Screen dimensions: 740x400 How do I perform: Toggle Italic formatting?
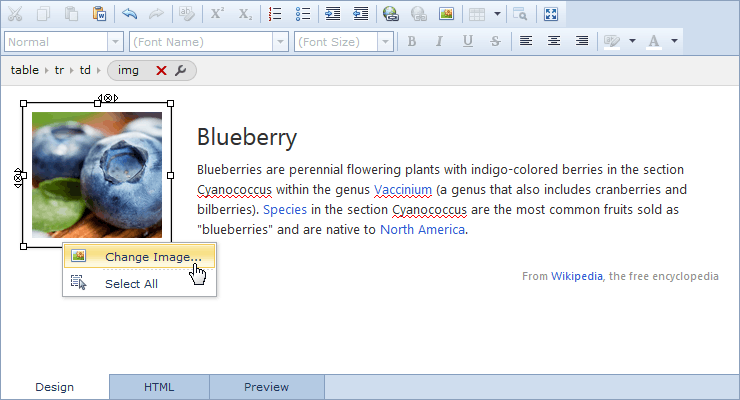pos(438,41)
